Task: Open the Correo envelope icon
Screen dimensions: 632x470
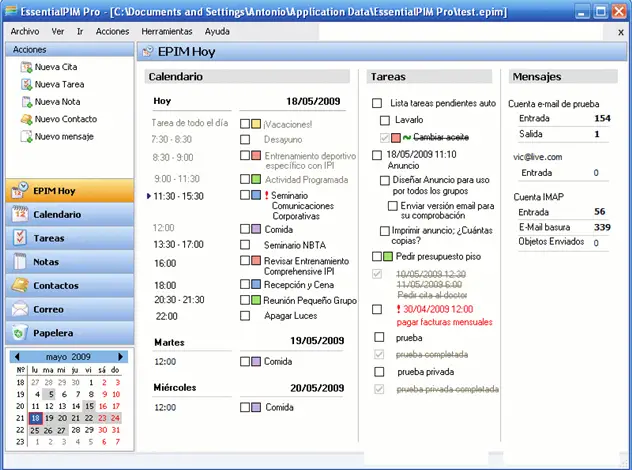Action: [19, 309]
